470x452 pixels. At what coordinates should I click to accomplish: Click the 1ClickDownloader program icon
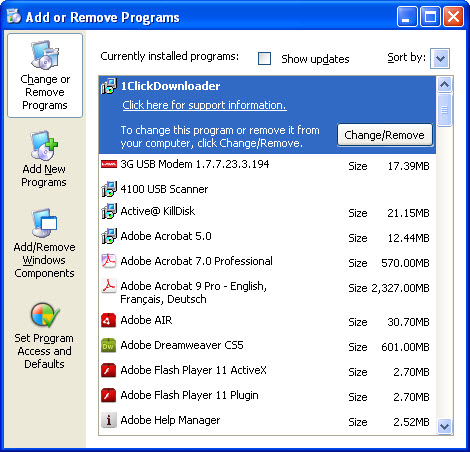point(109,86)
